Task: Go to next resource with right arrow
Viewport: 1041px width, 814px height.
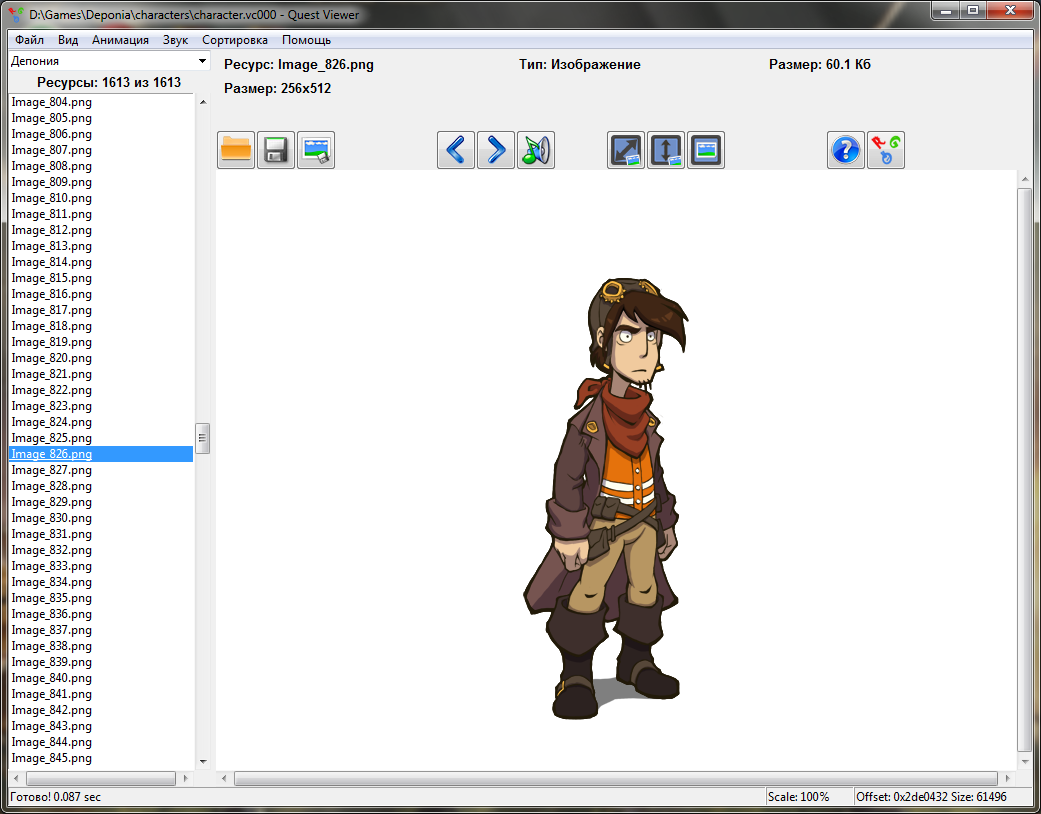Action: point(496,150)
